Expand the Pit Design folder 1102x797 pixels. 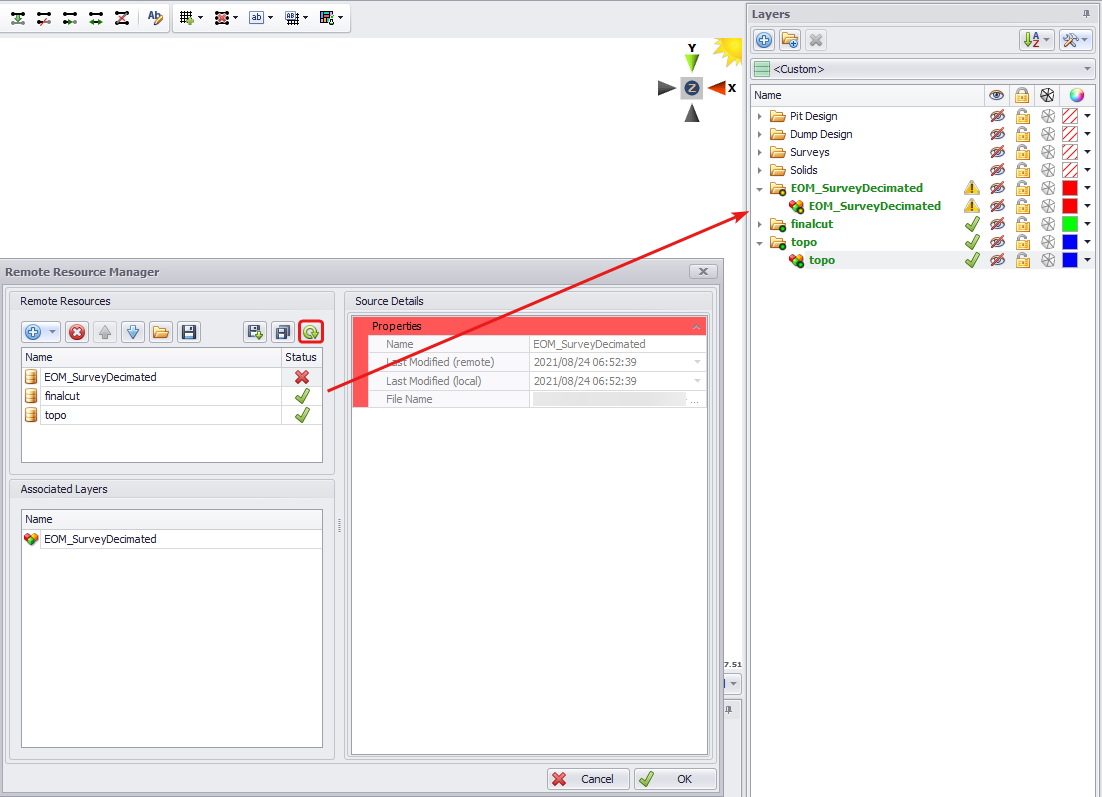[760, 116]
